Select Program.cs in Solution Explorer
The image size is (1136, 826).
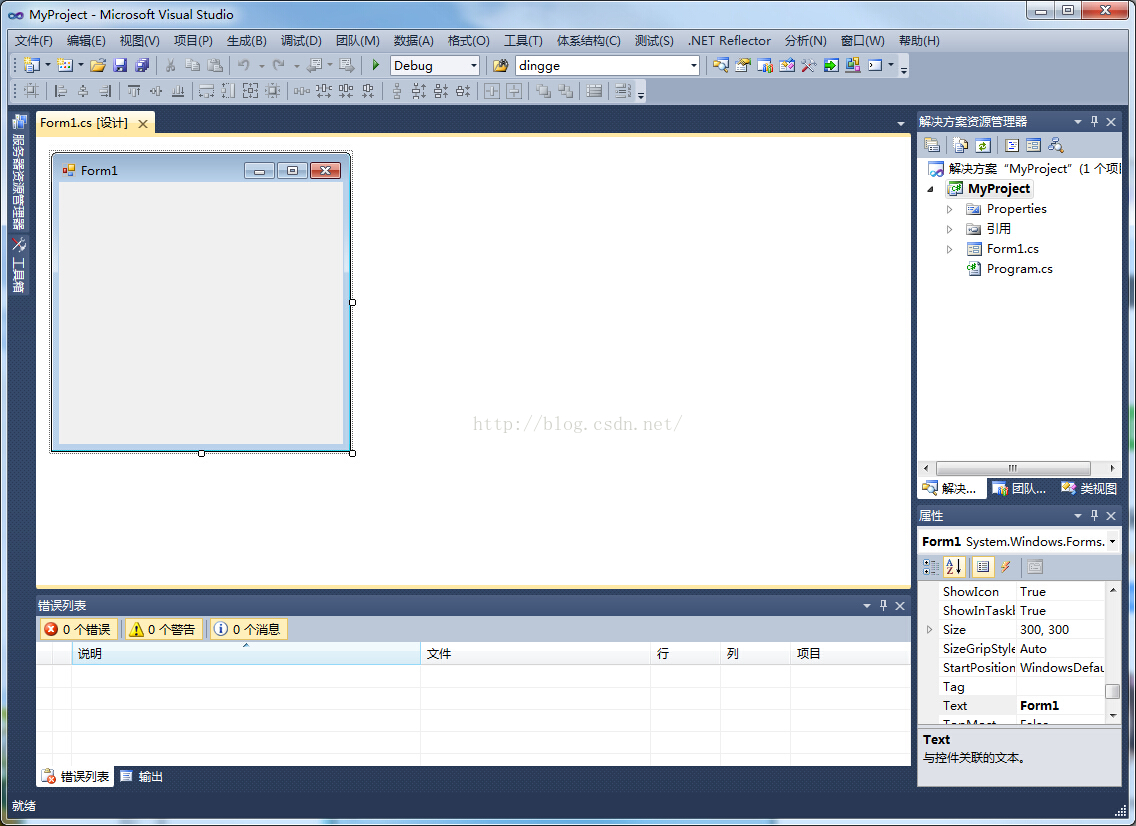click(x=1019, y=269)
